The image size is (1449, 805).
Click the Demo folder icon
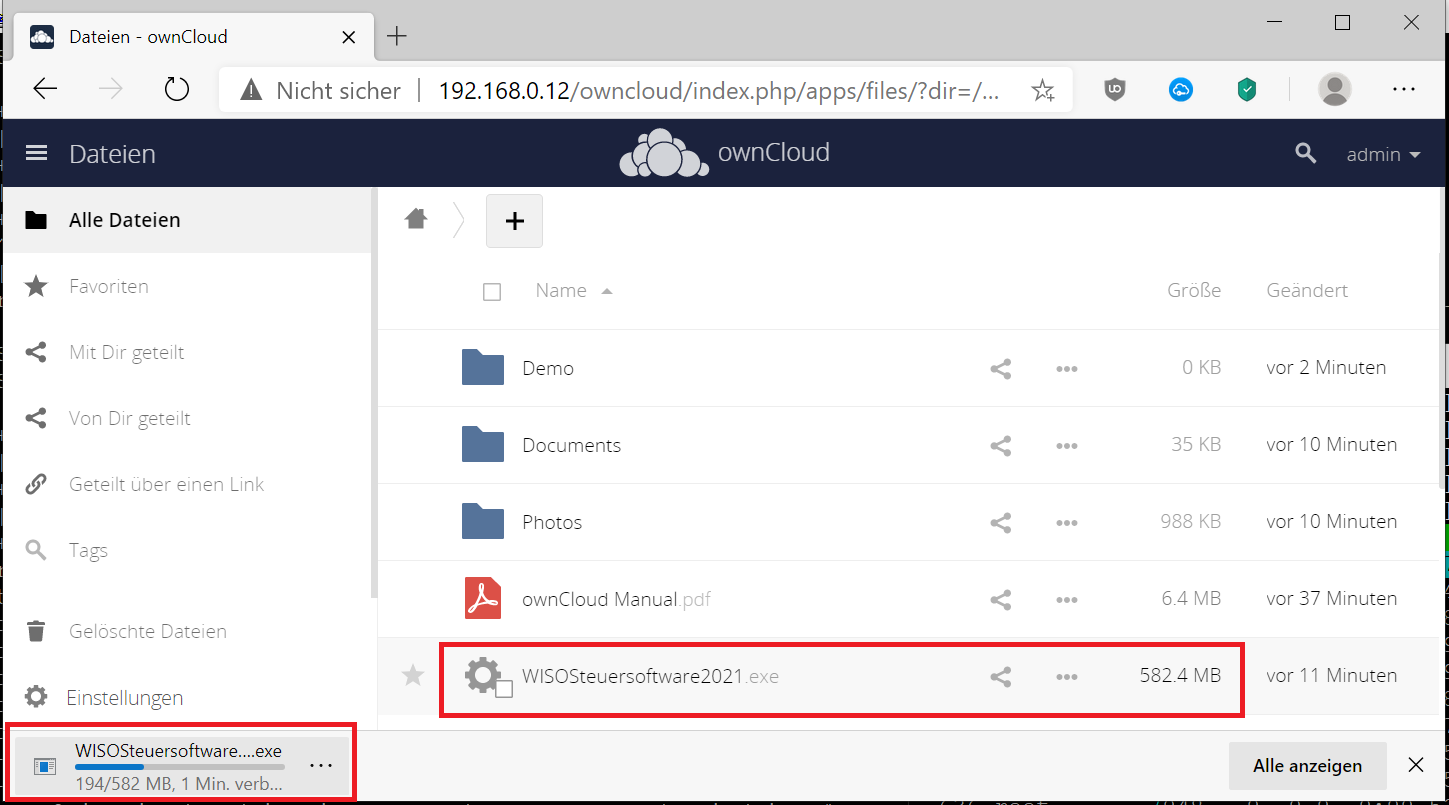(483, 367)
